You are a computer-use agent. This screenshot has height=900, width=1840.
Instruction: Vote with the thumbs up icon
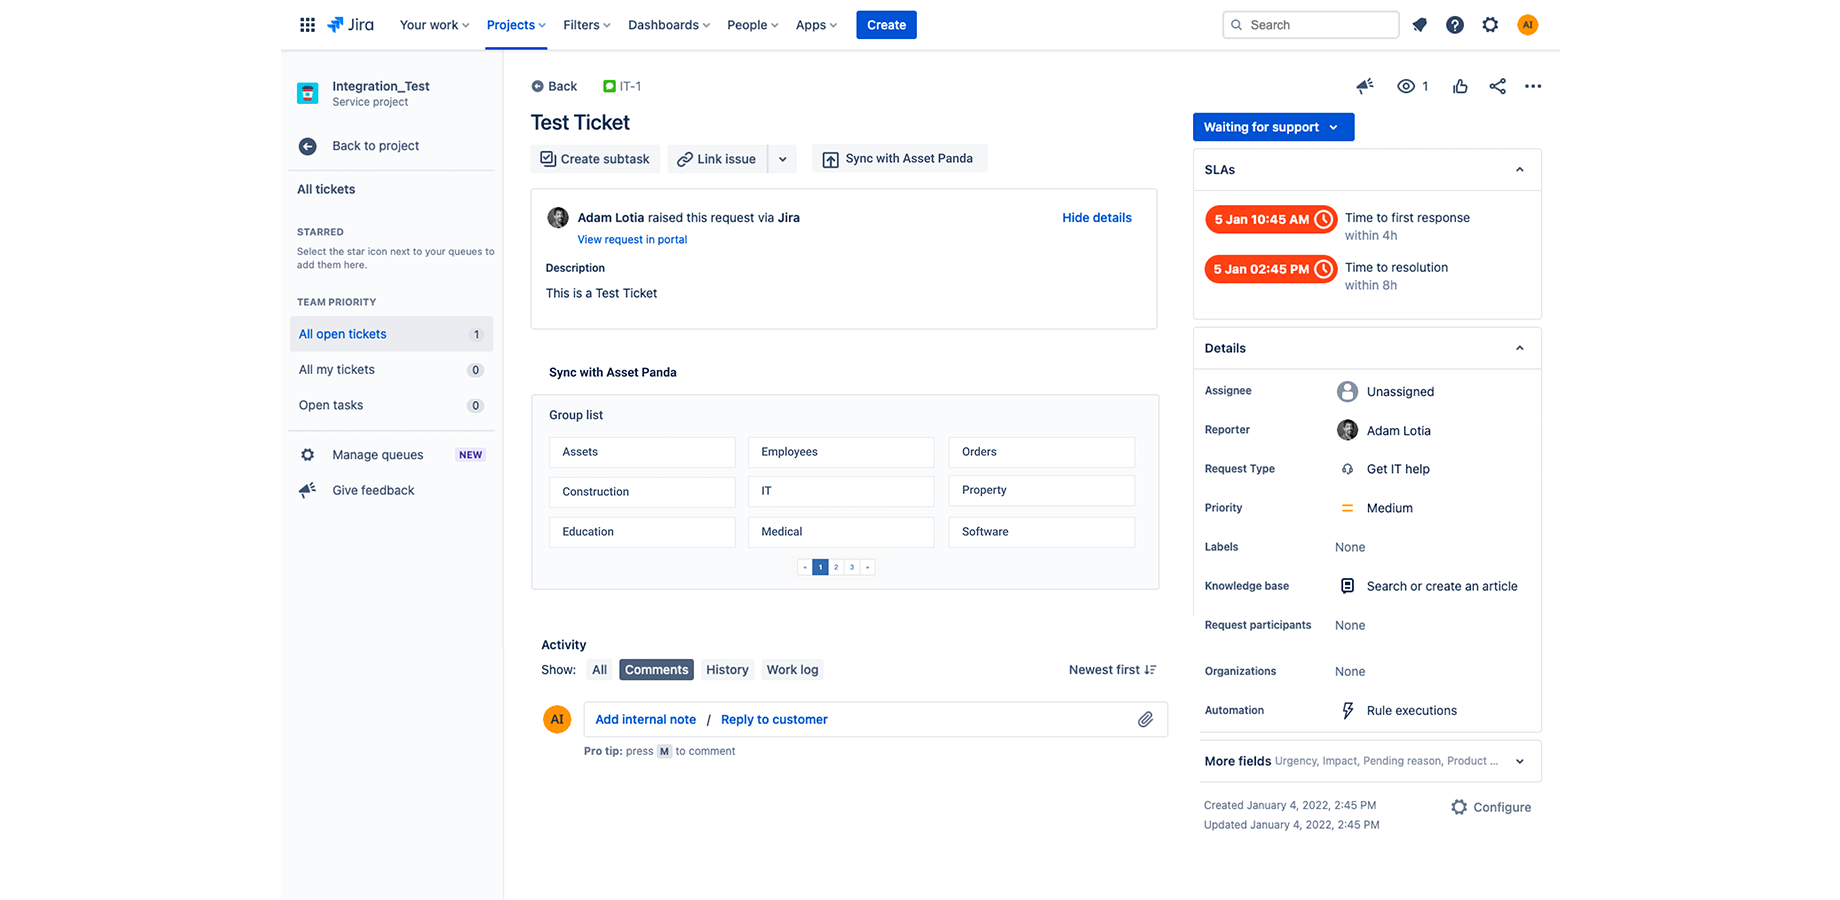click(1460, 86)
